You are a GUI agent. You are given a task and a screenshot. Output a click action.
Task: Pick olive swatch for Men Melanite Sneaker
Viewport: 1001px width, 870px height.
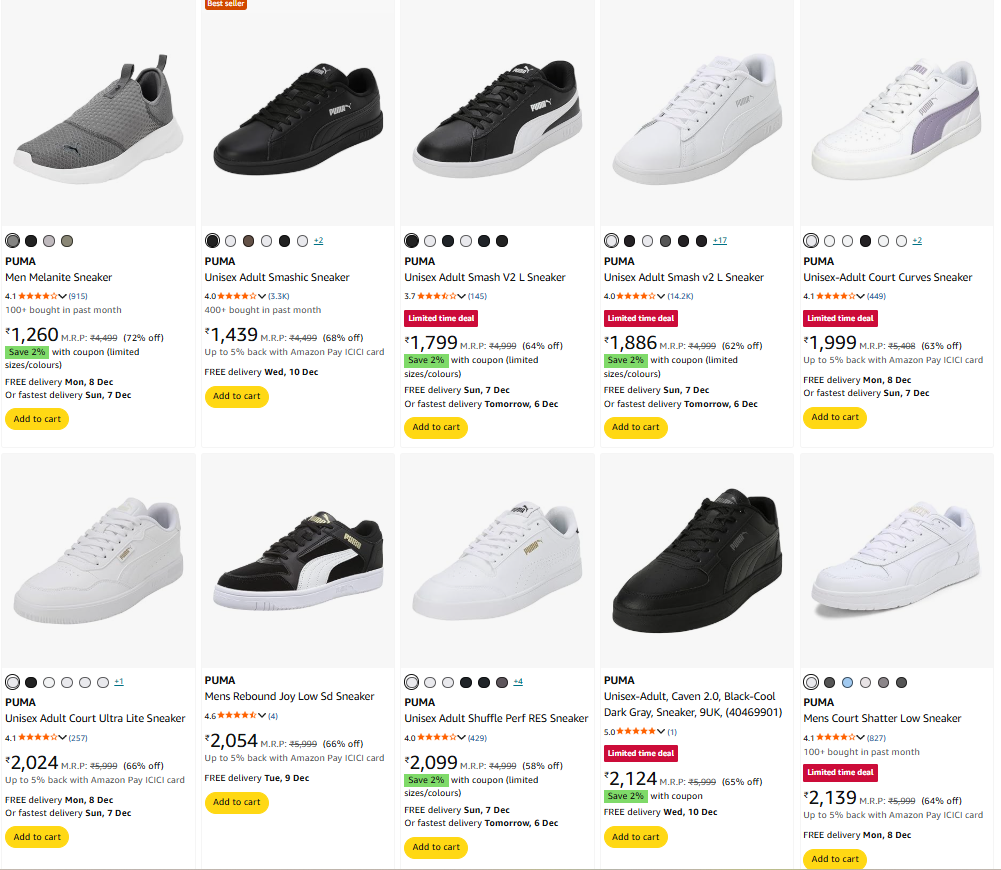tap(66, 241)
